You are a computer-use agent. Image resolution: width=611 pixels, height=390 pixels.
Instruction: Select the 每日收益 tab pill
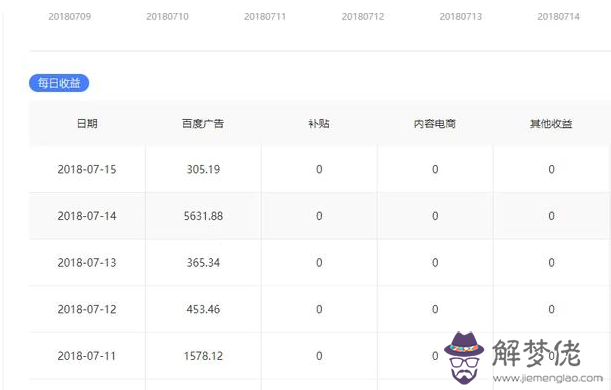(x=59, y=83)
